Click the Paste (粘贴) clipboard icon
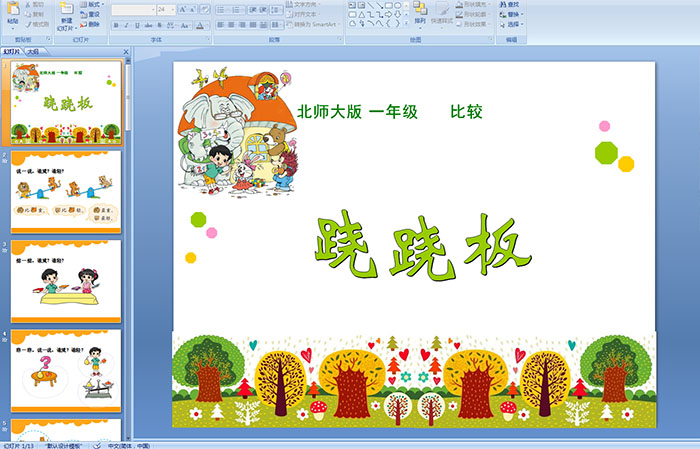Image resolution: width=700 pixels, height=449 pixels. 13,8
